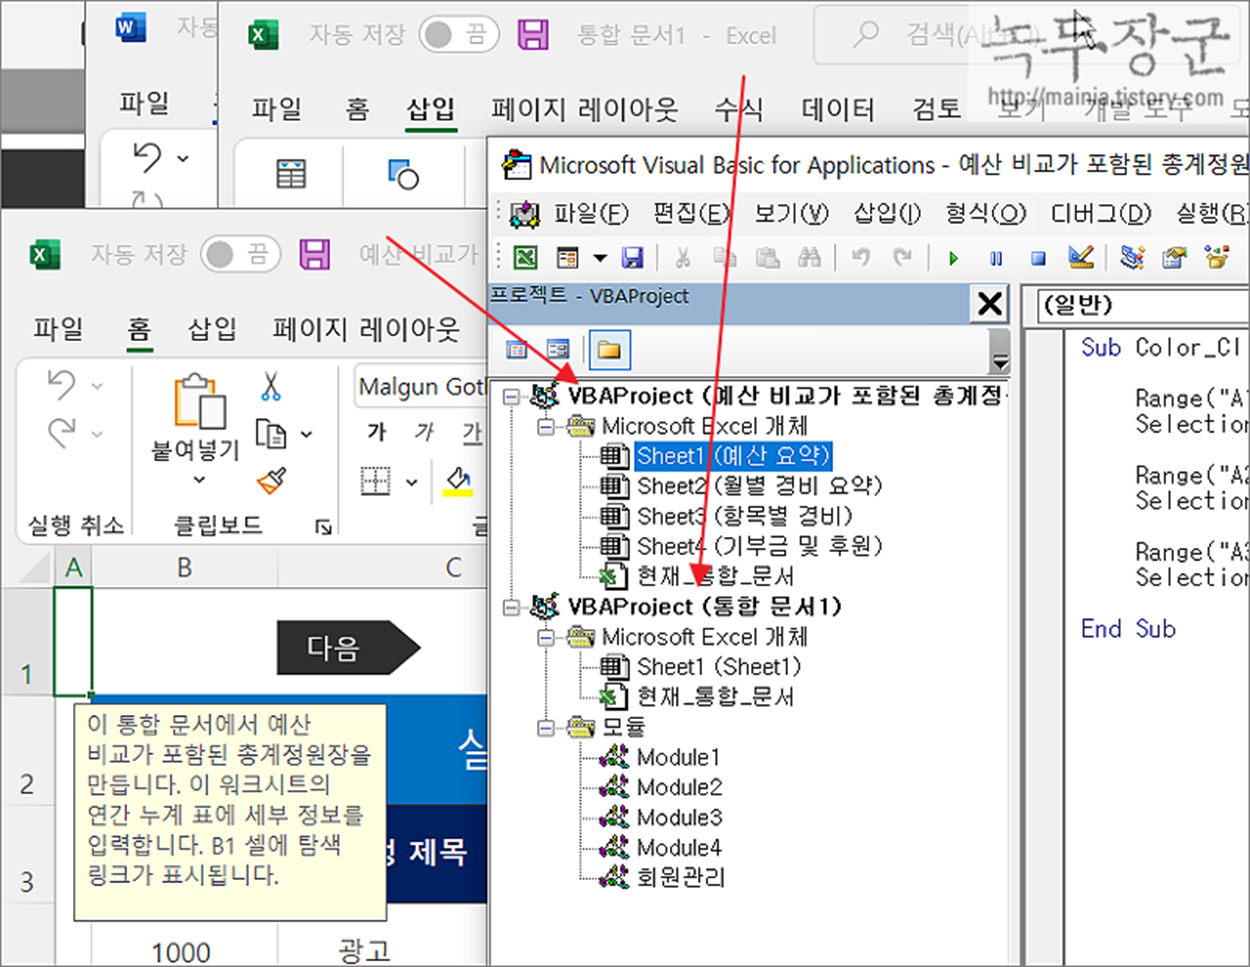Open VBA 보기(V) menu
The image size is (1250, 967).
(x=791, y=213)
